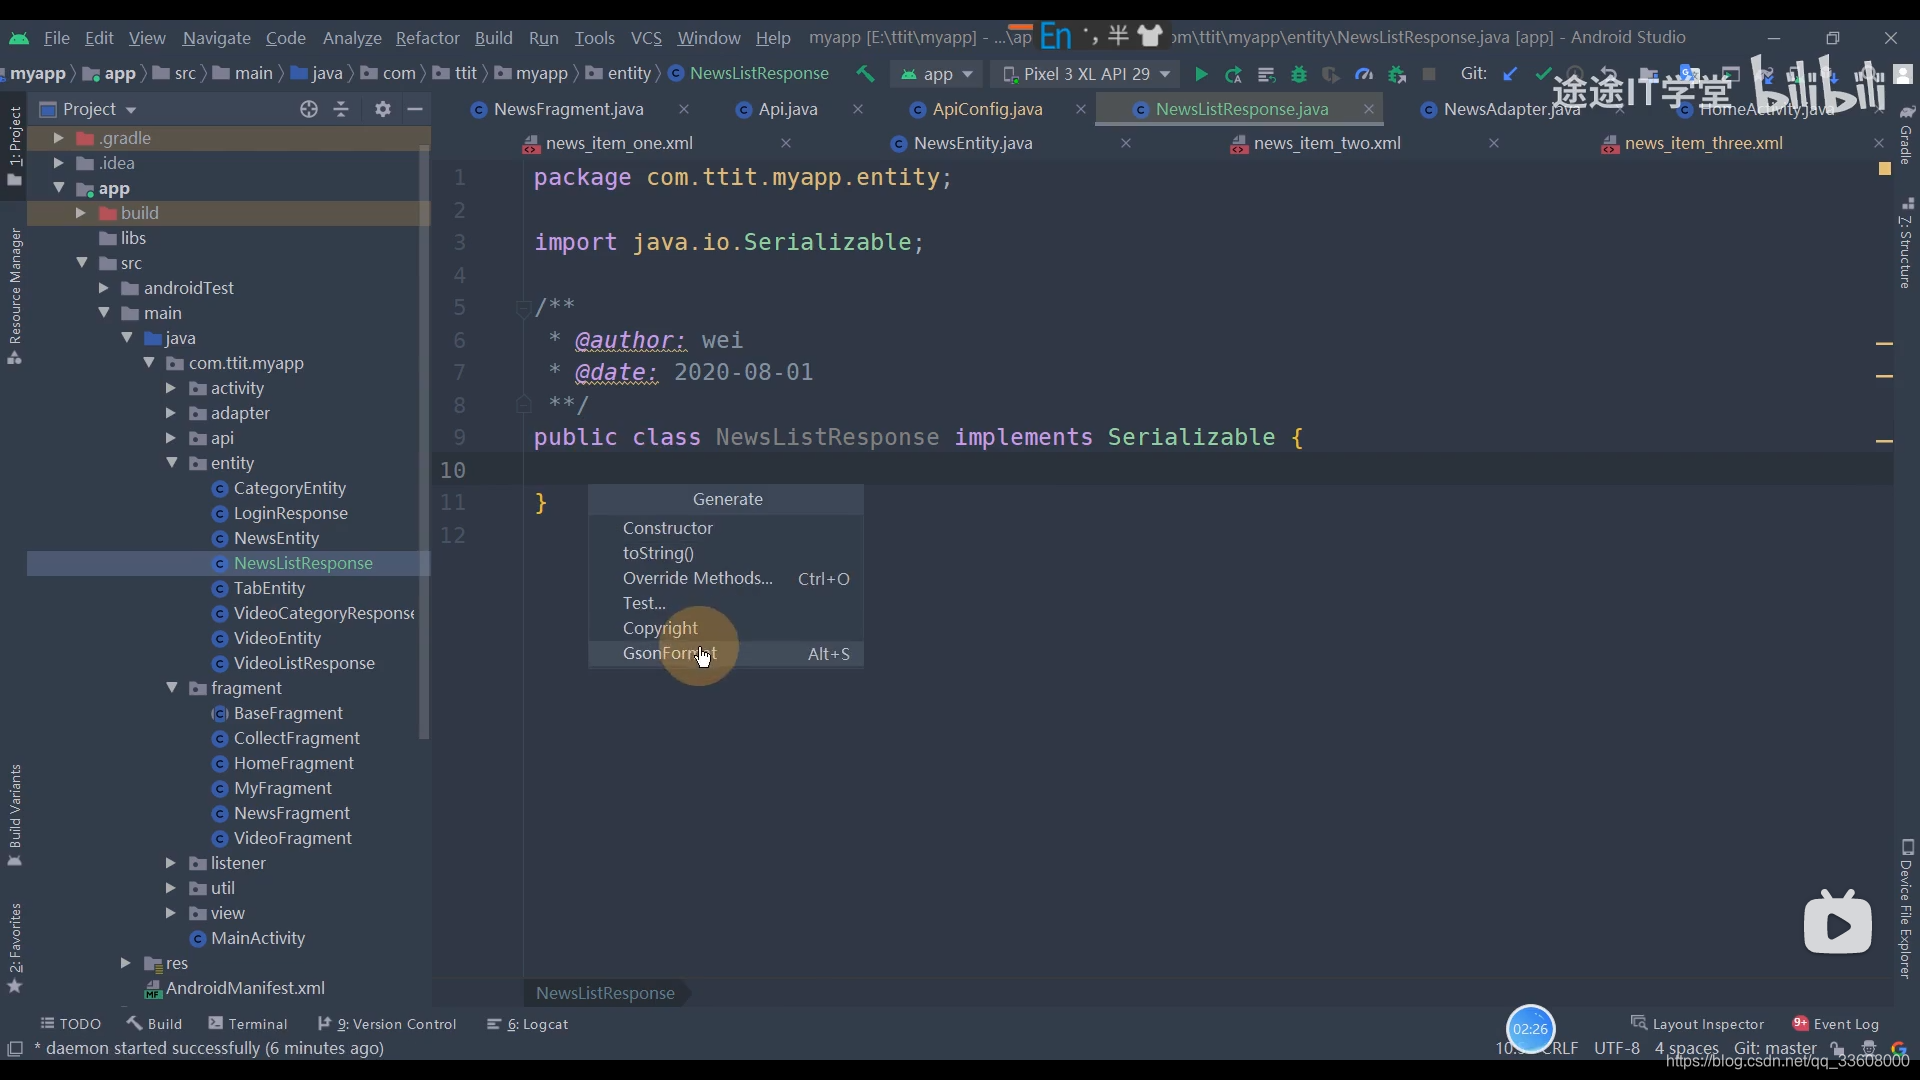The image size is (1920, 1080).
Task: Open Project panel settings gear
Action: tap(383, 109)
